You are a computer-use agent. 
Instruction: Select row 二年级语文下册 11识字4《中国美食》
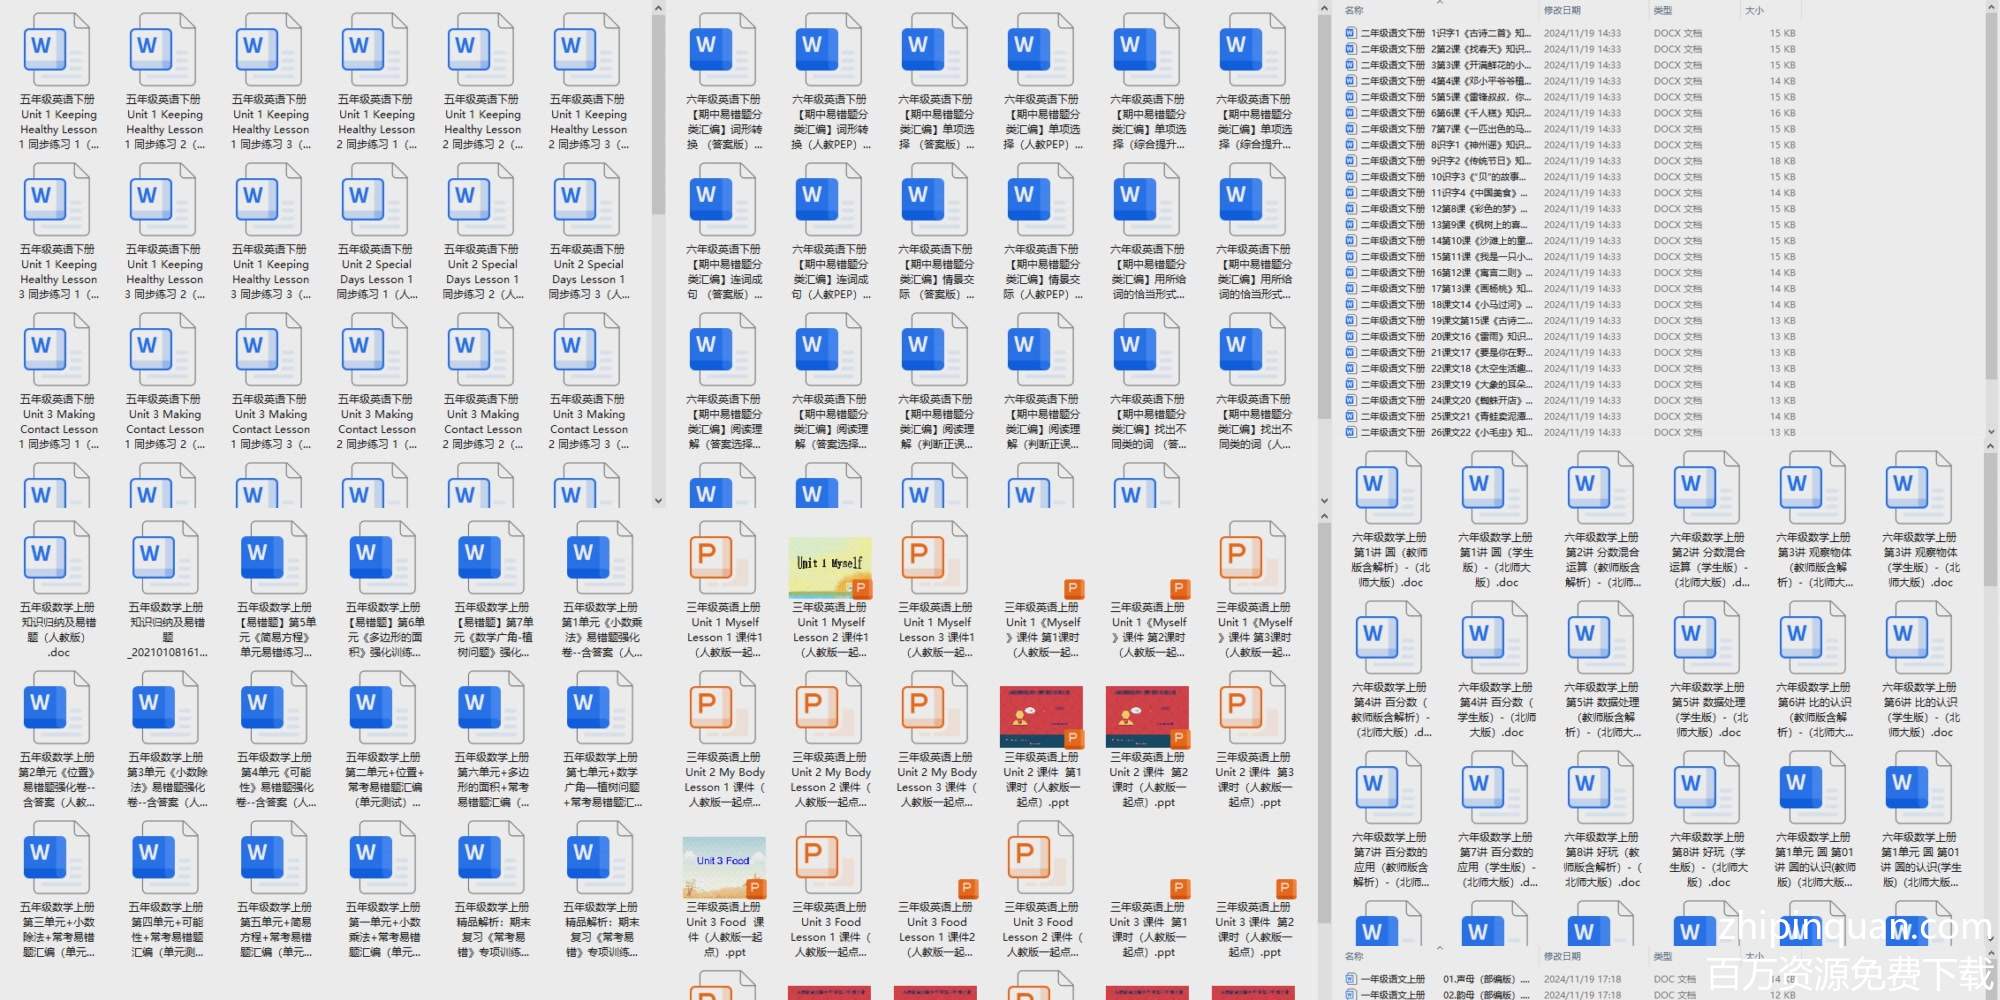[x=1571, y=193]
